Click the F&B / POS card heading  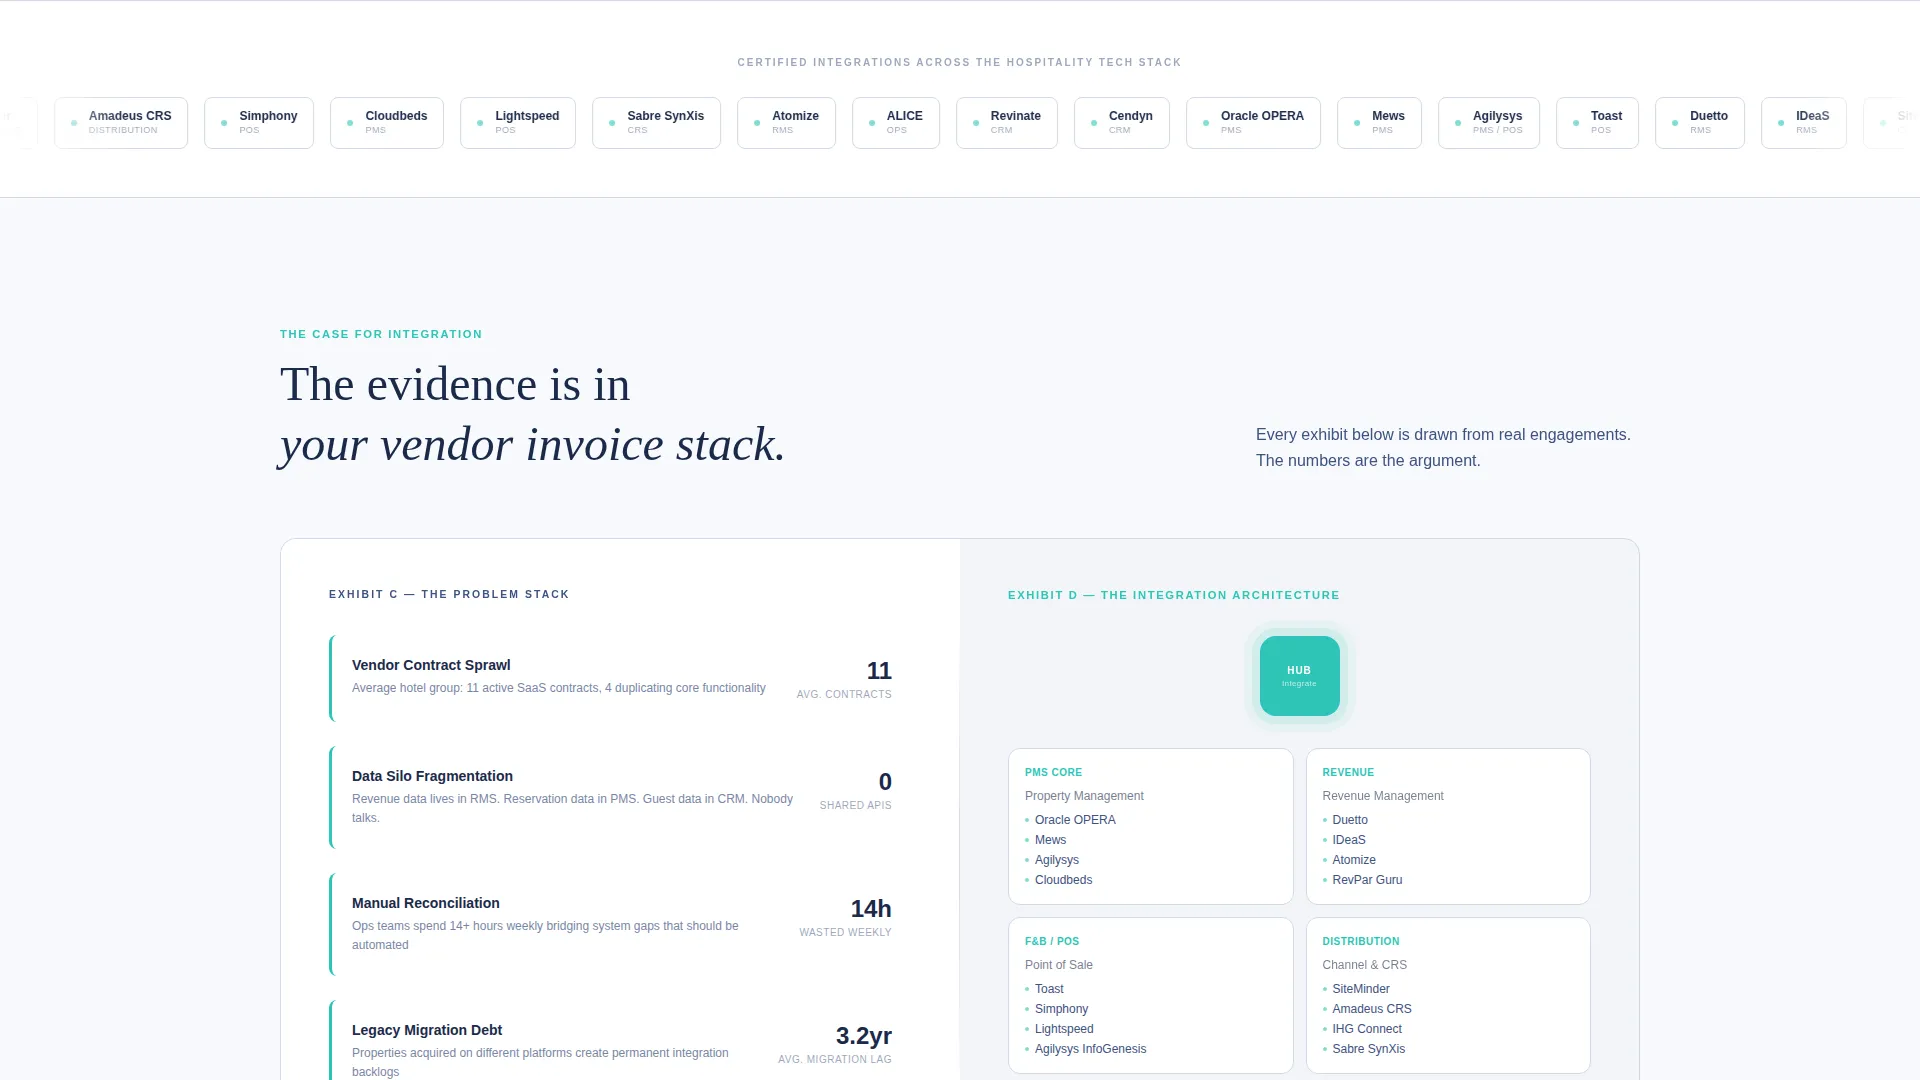(x=1052, y=941)
